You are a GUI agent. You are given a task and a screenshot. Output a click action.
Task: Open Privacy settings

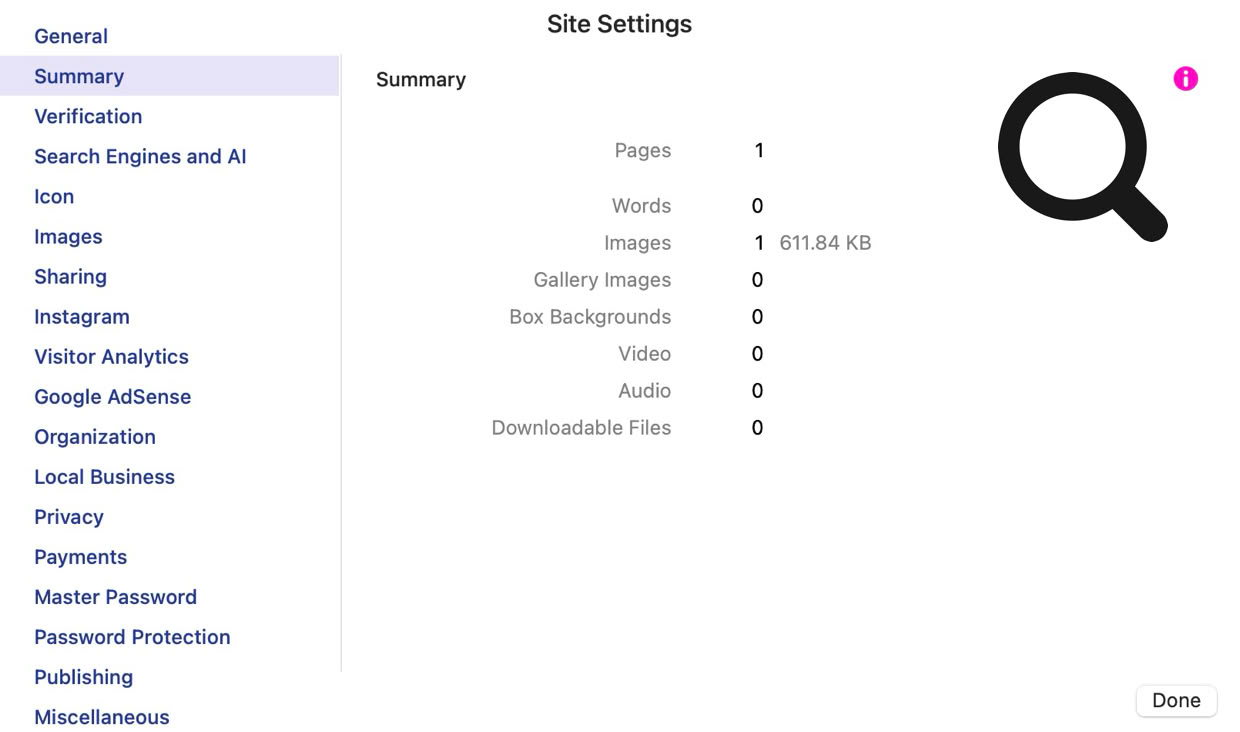[x=69, y=516]
